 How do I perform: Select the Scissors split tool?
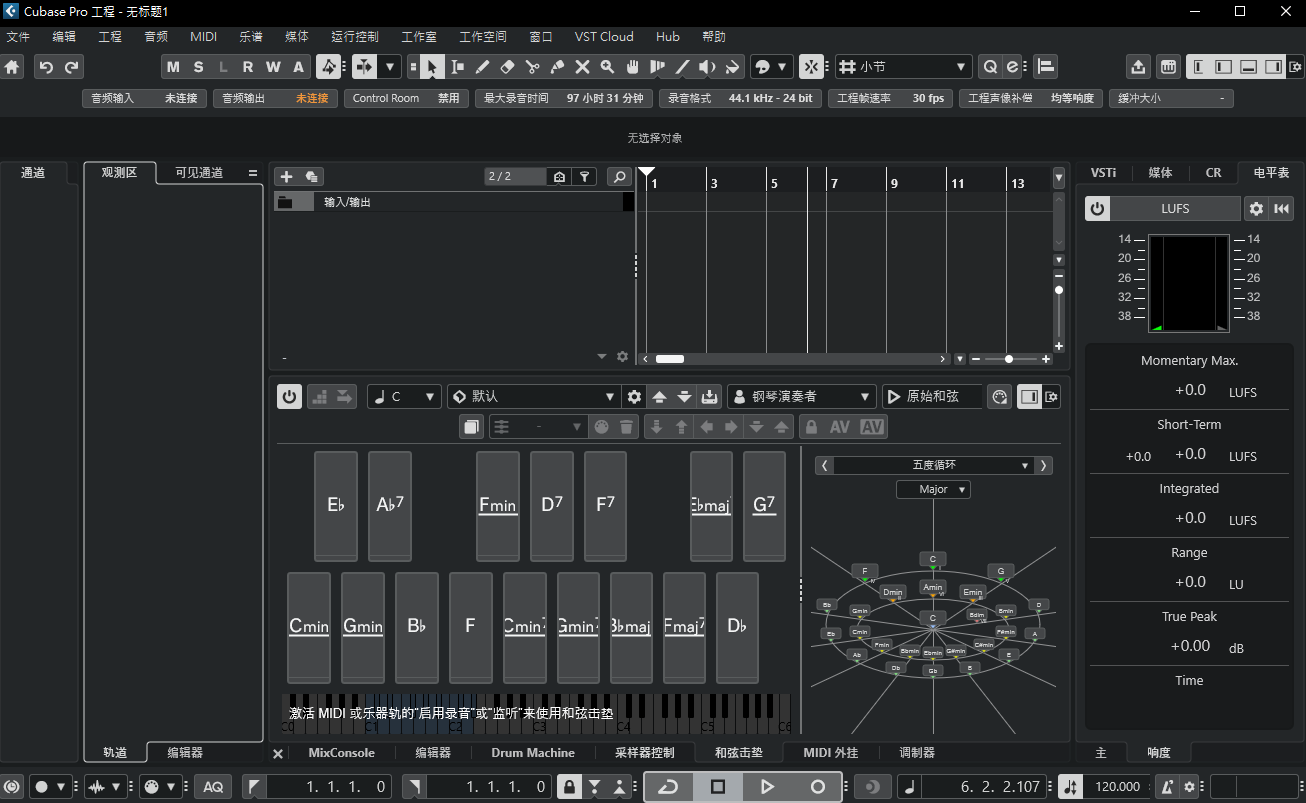tap(532, 67)
